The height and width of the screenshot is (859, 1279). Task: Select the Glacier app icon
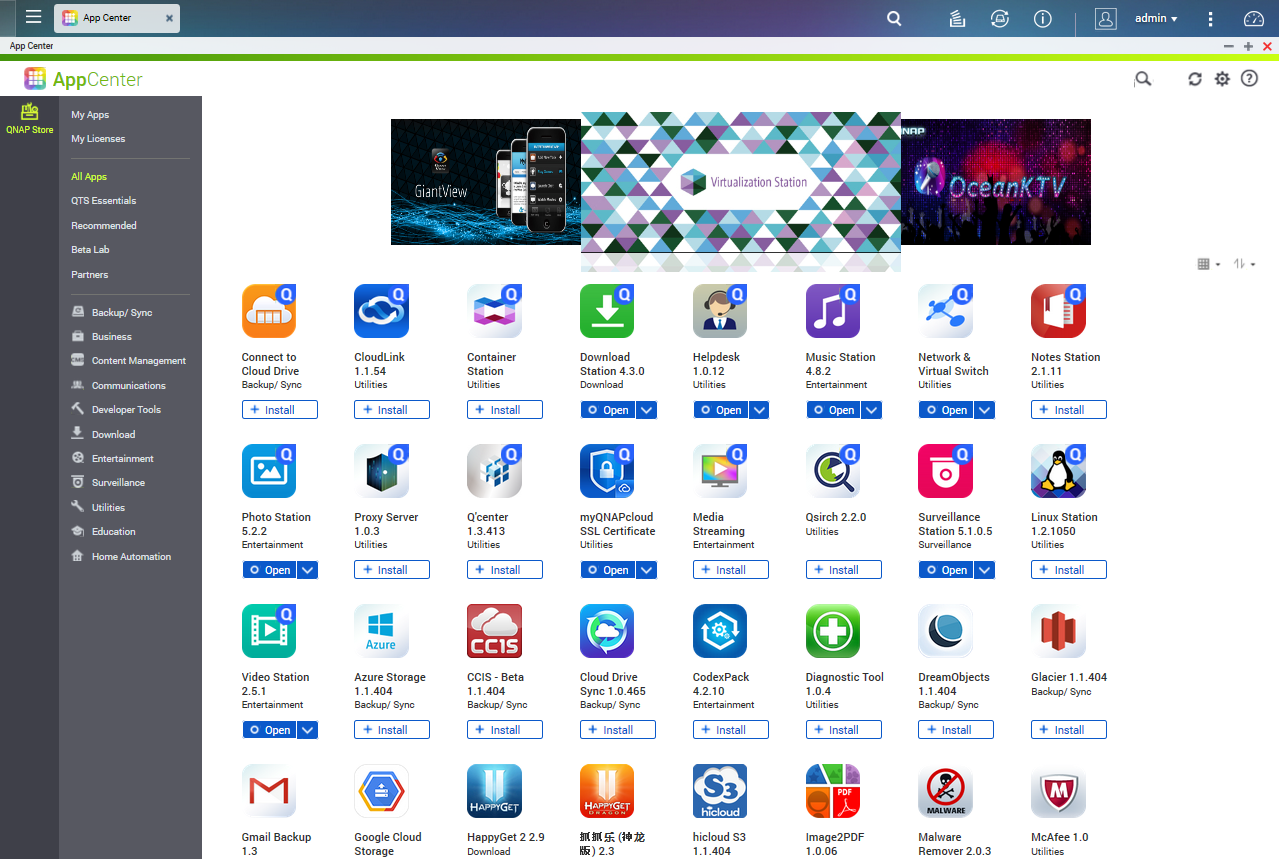[x=1058, y=631]
